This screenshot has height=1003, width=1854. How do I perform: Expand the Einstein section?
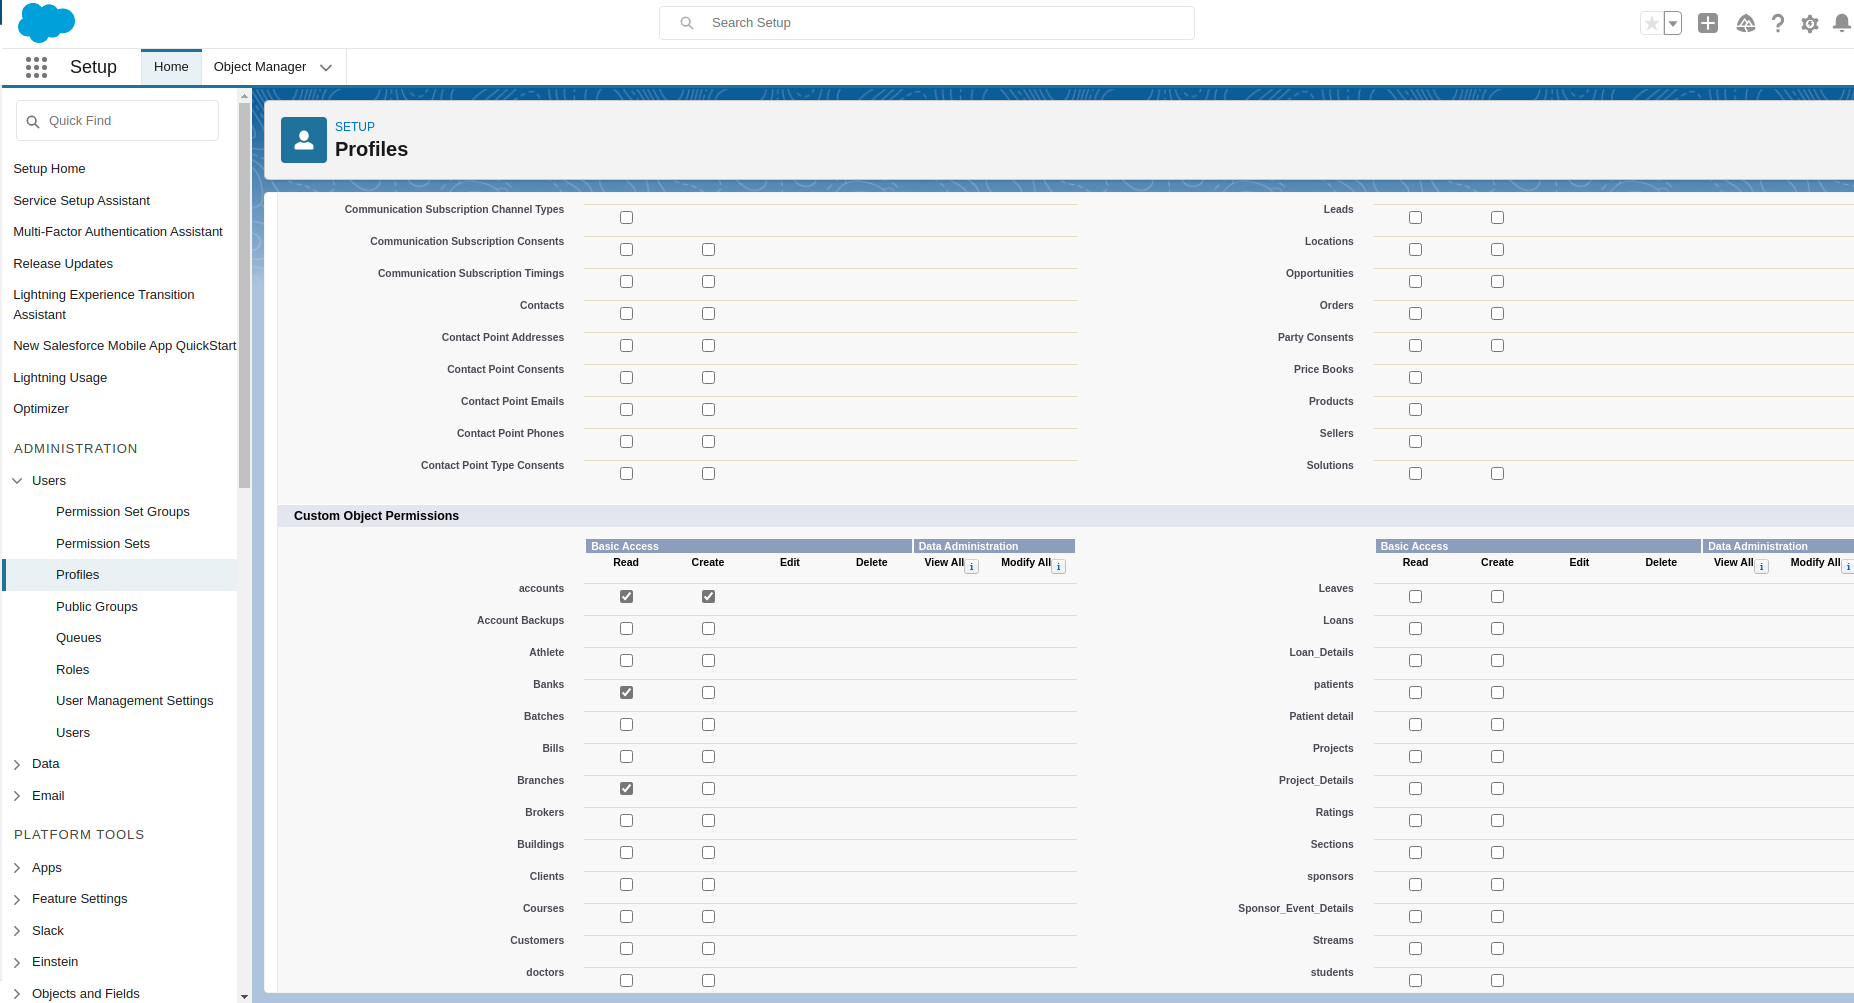pos(17,962)
